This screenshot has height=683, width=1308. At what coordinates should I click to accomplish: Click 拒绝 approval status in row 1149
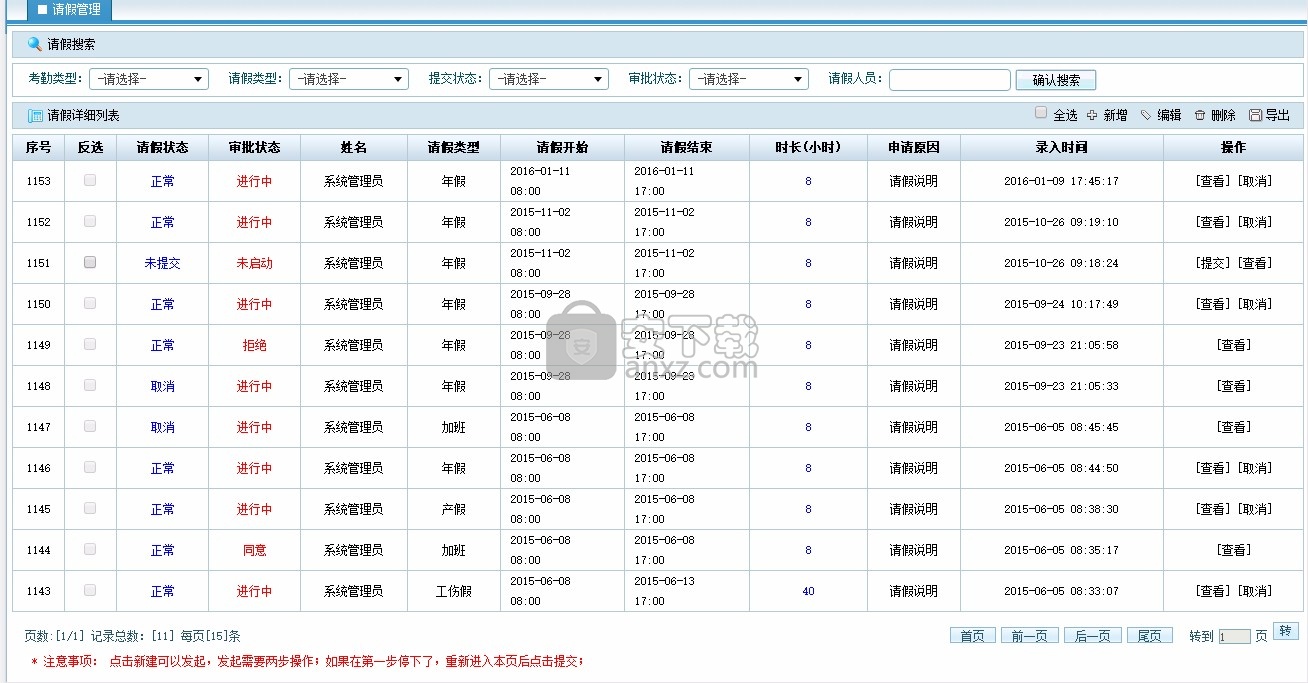pyautogui.click(x=254, y=345)
